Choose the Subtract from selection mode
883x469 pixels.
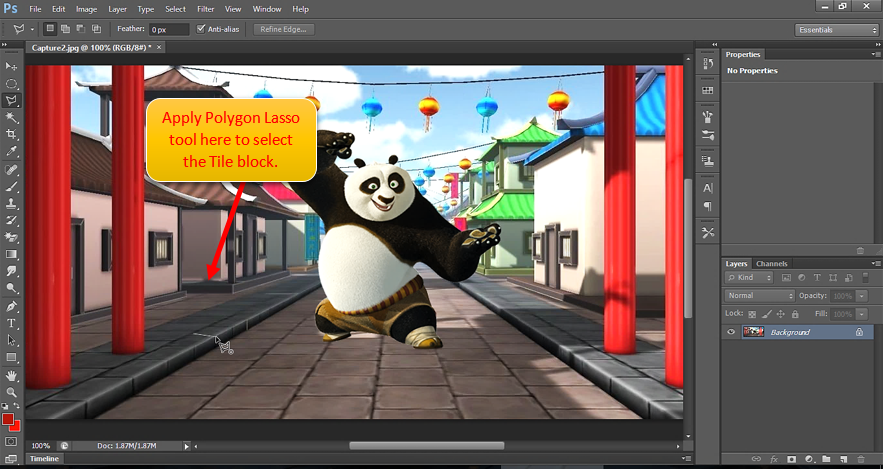pyautogui.click(x=81, y=29)
